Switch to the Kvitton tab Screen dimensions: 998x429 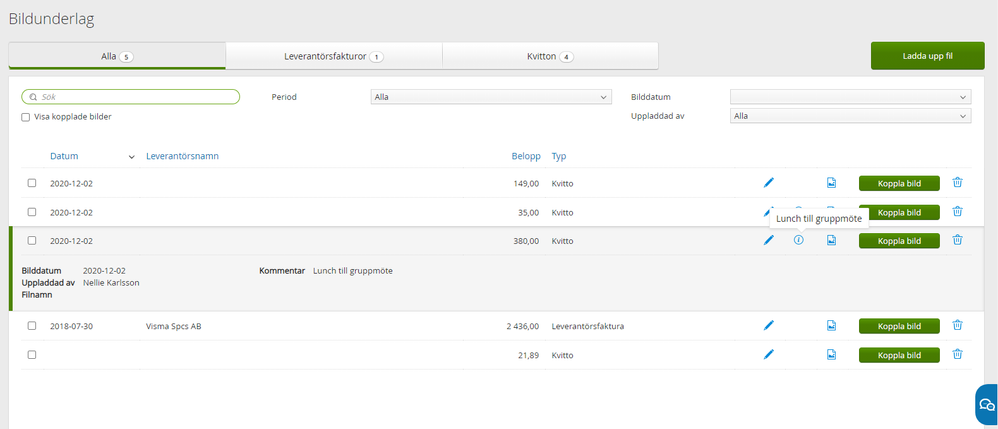point(550,57)
